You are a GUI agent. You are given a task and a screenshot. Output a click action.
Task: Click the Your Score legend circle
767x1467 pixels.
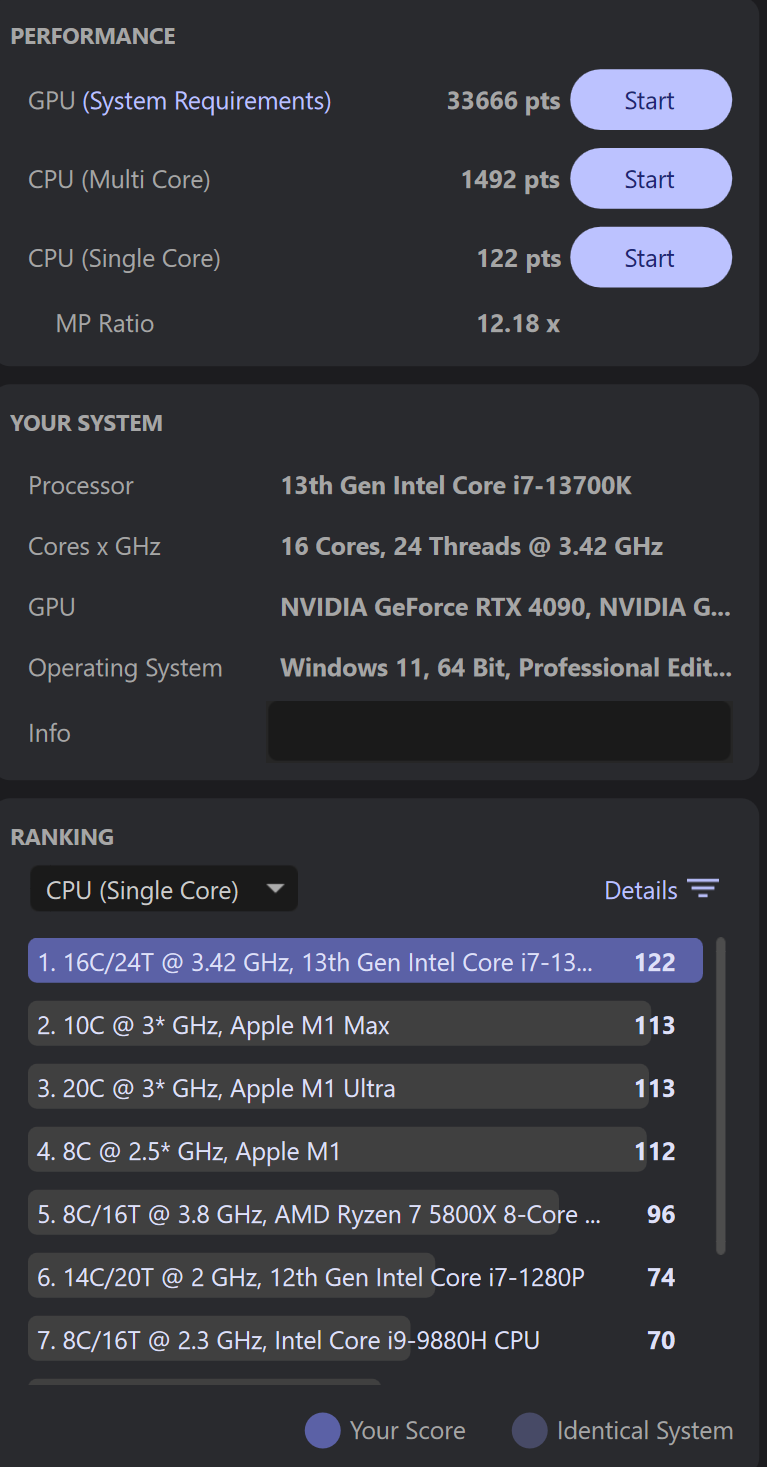(323, 1431)
